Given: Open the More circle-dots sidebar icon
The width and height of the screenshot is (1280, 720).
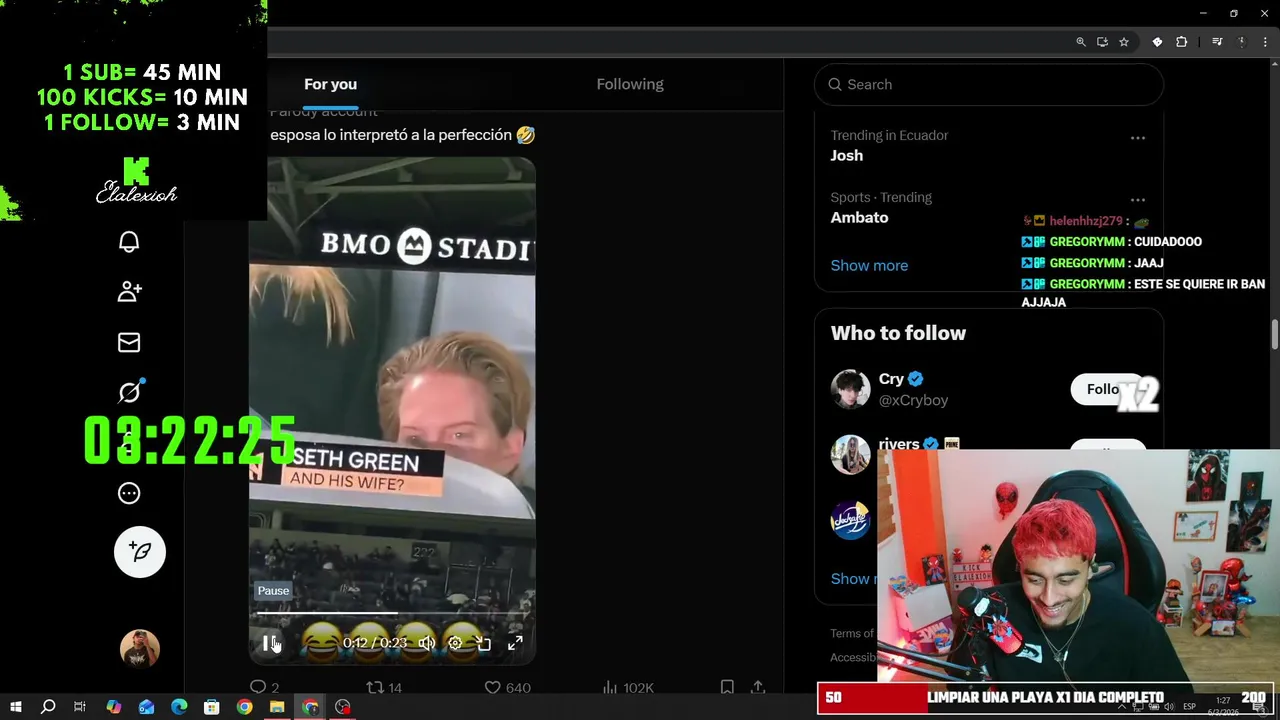Looking at the screenshot, I should 129,493.
